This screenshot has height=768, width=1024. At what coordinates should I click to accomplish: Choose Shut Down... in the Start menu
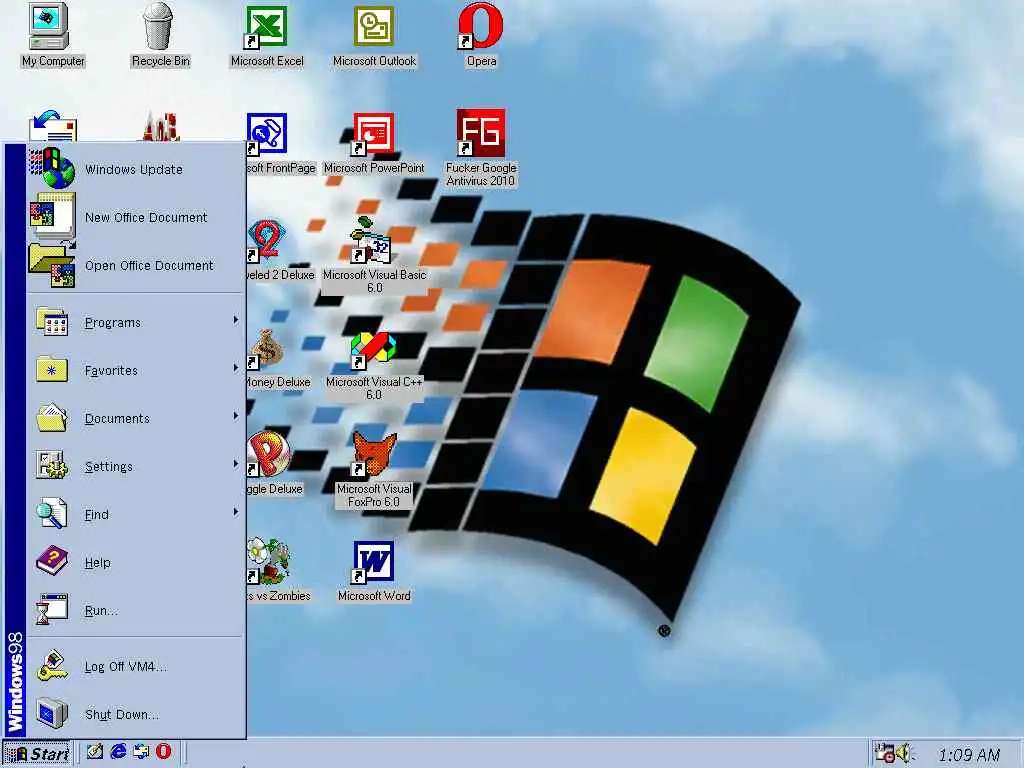(136, 714)
